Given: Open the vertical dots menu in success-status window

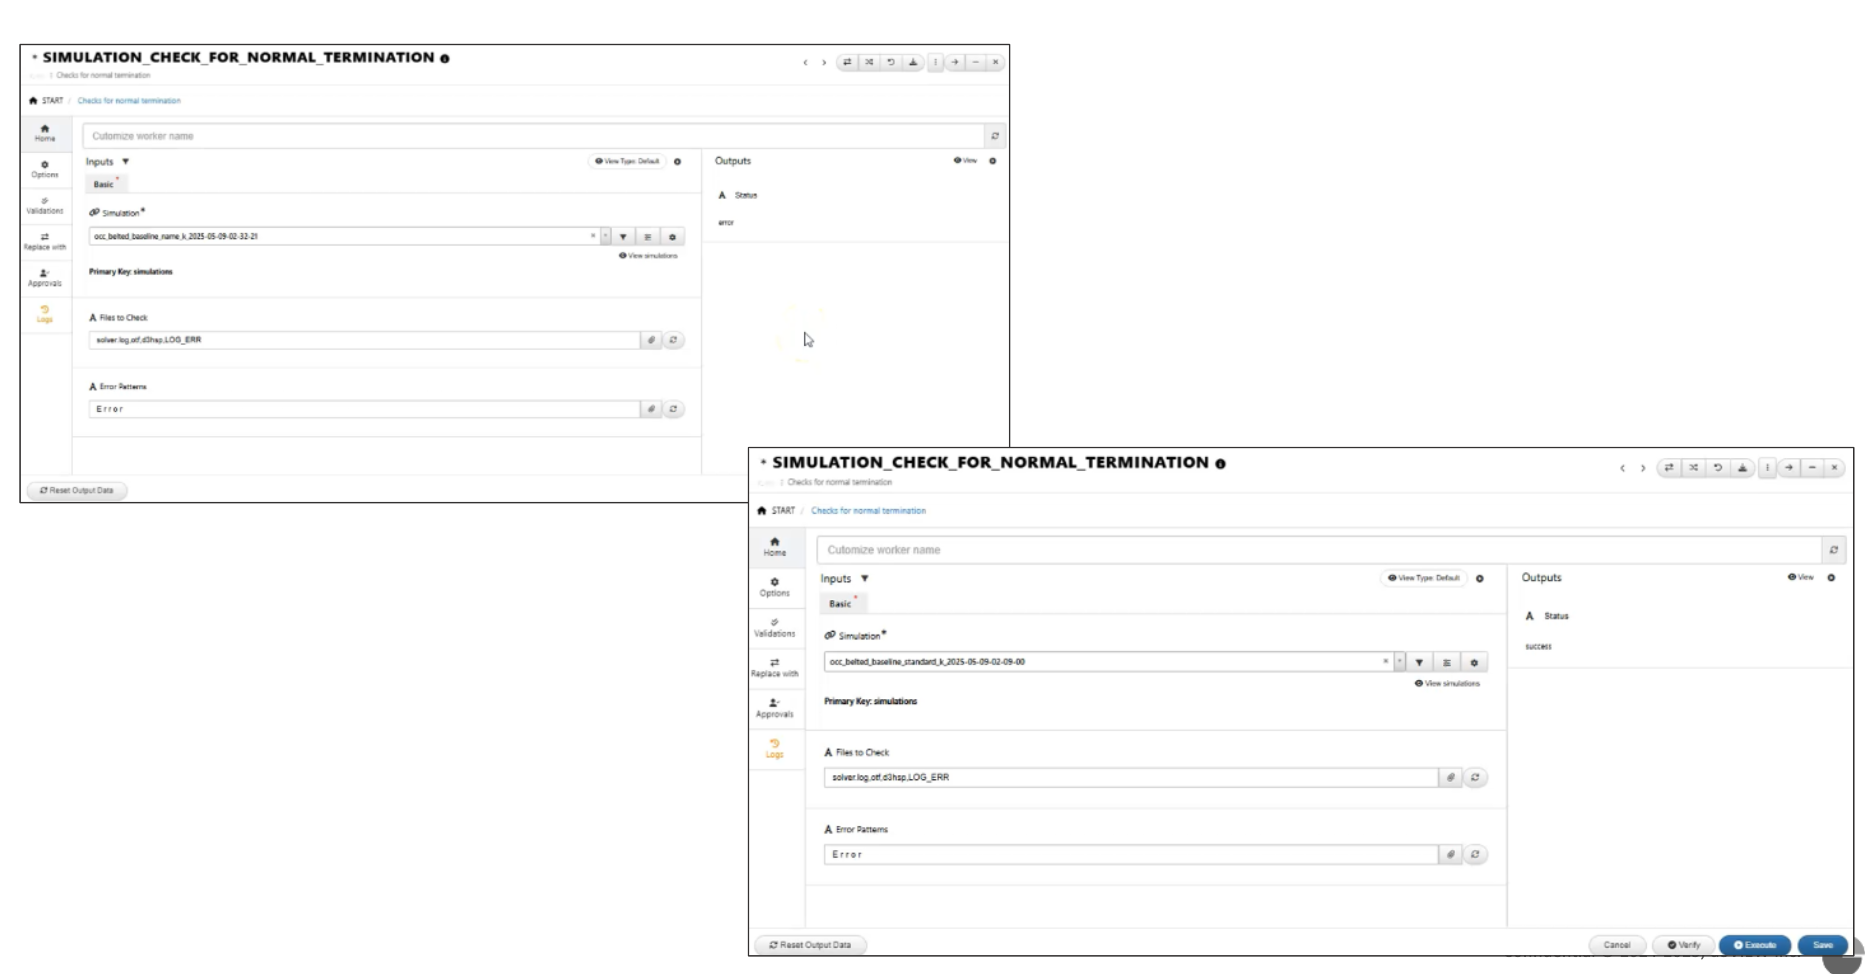Looking at the screenshot, I should [1767, 467].
